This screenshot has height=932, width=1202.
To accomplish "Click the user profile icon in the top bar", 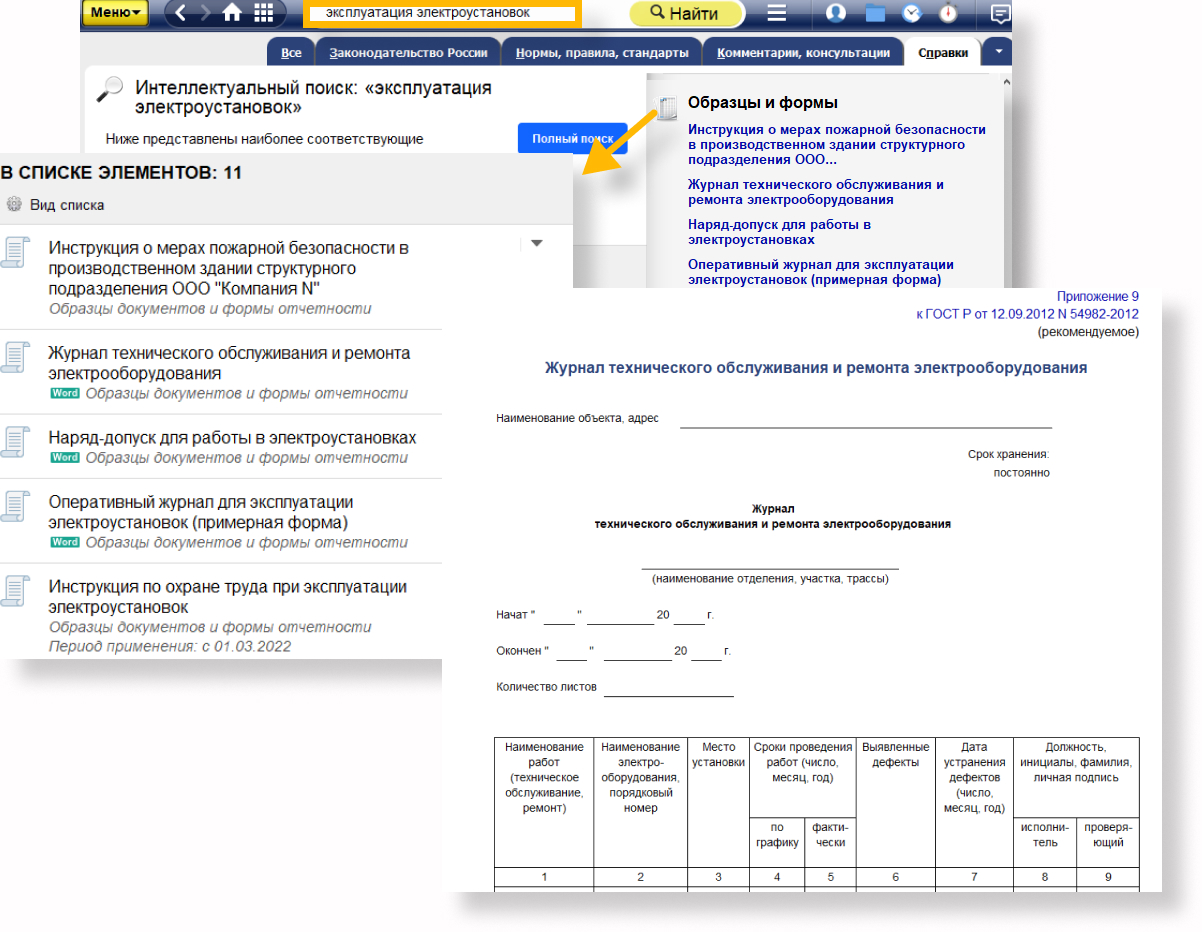I will (x=836, y=13).
